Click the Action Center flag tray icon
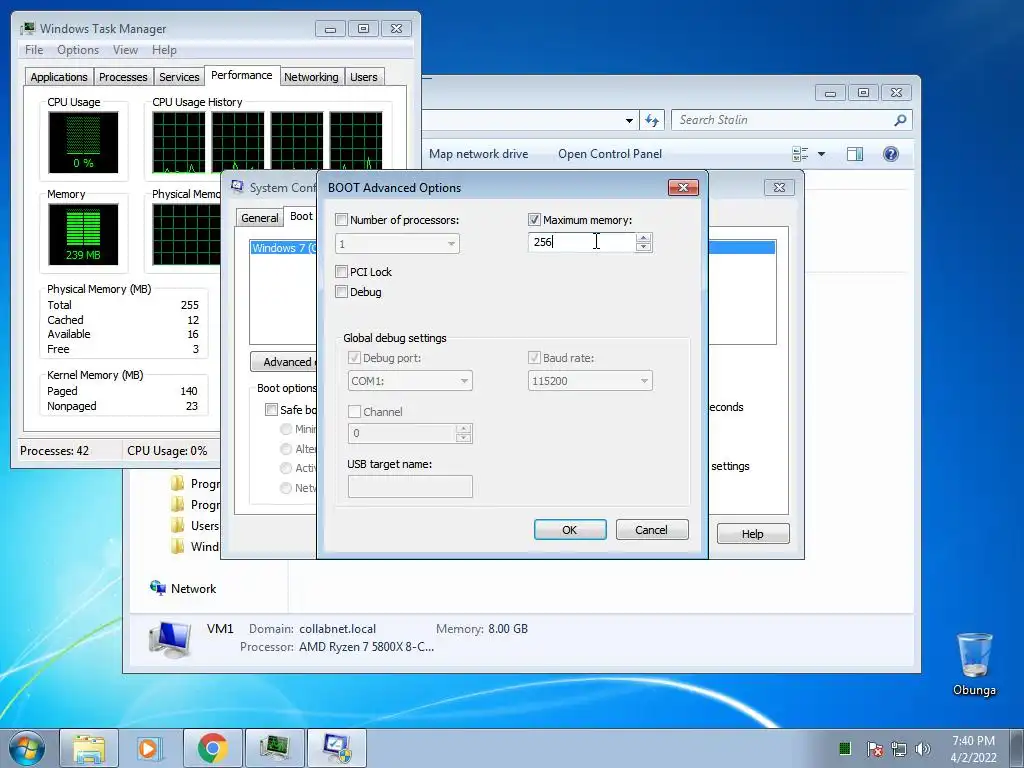 (x=874, y=748)
